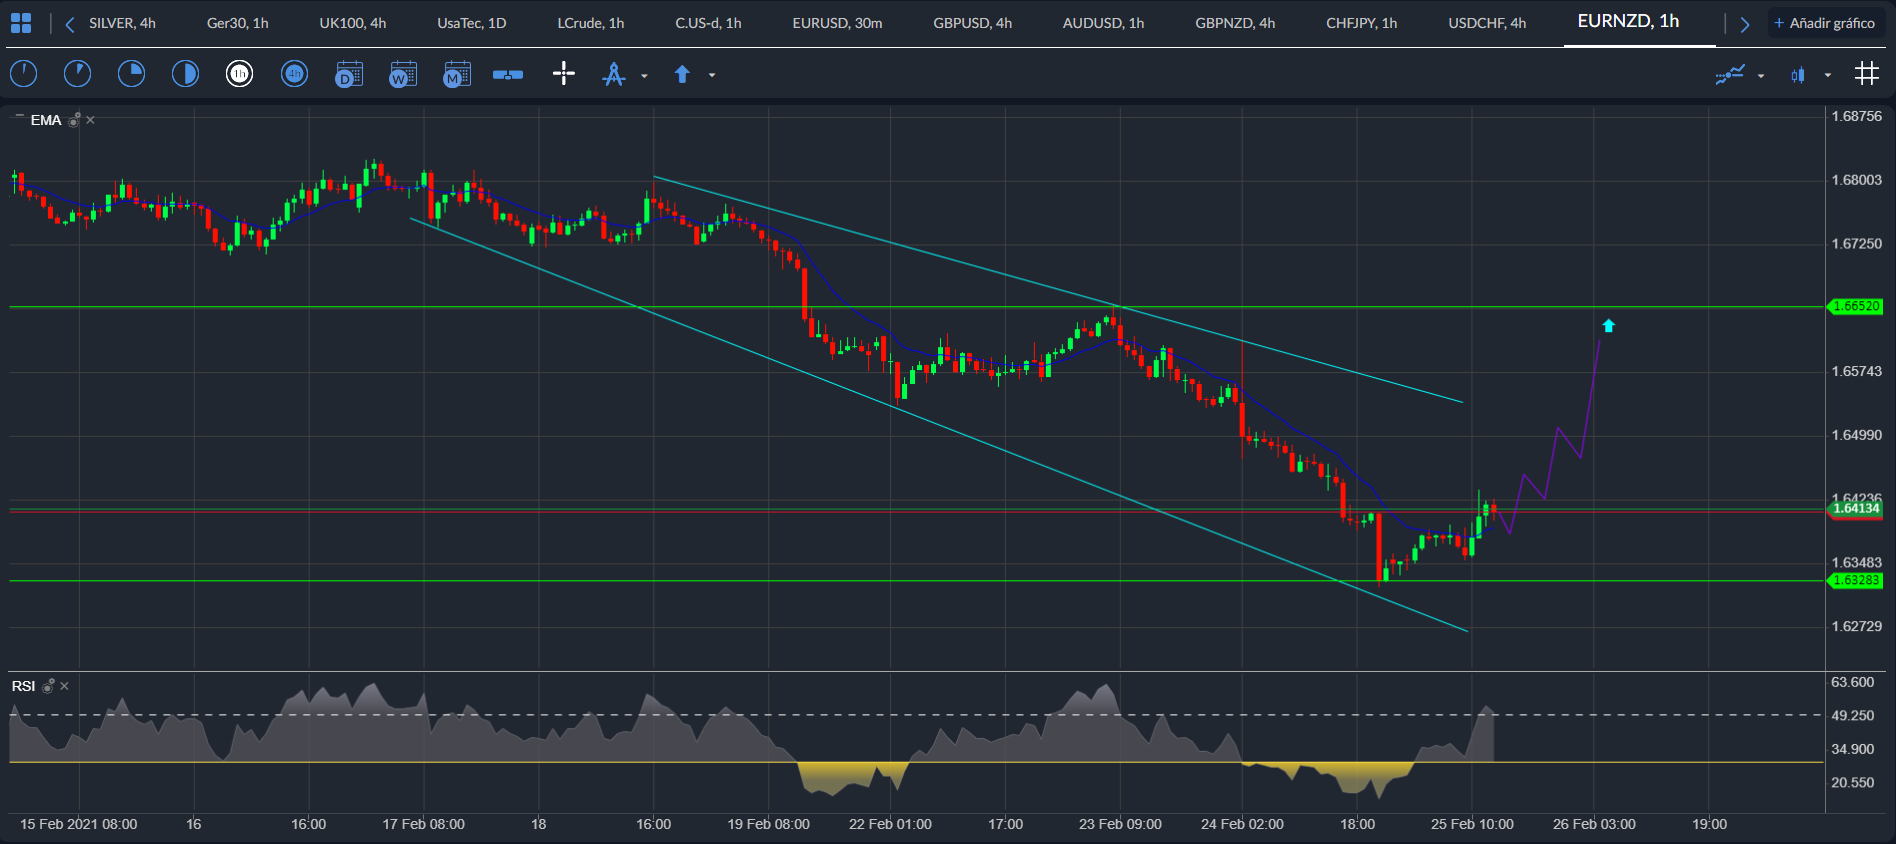Switch to the SILVER, 4h tab

122,23
